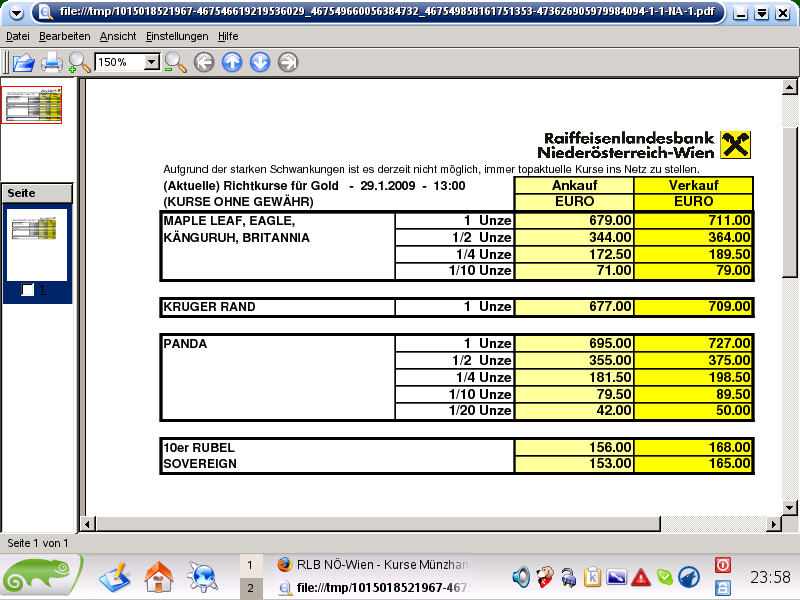This screenshot has width=800, height=600.
Task: Open the Einstellungen menu
Action: 177,36
